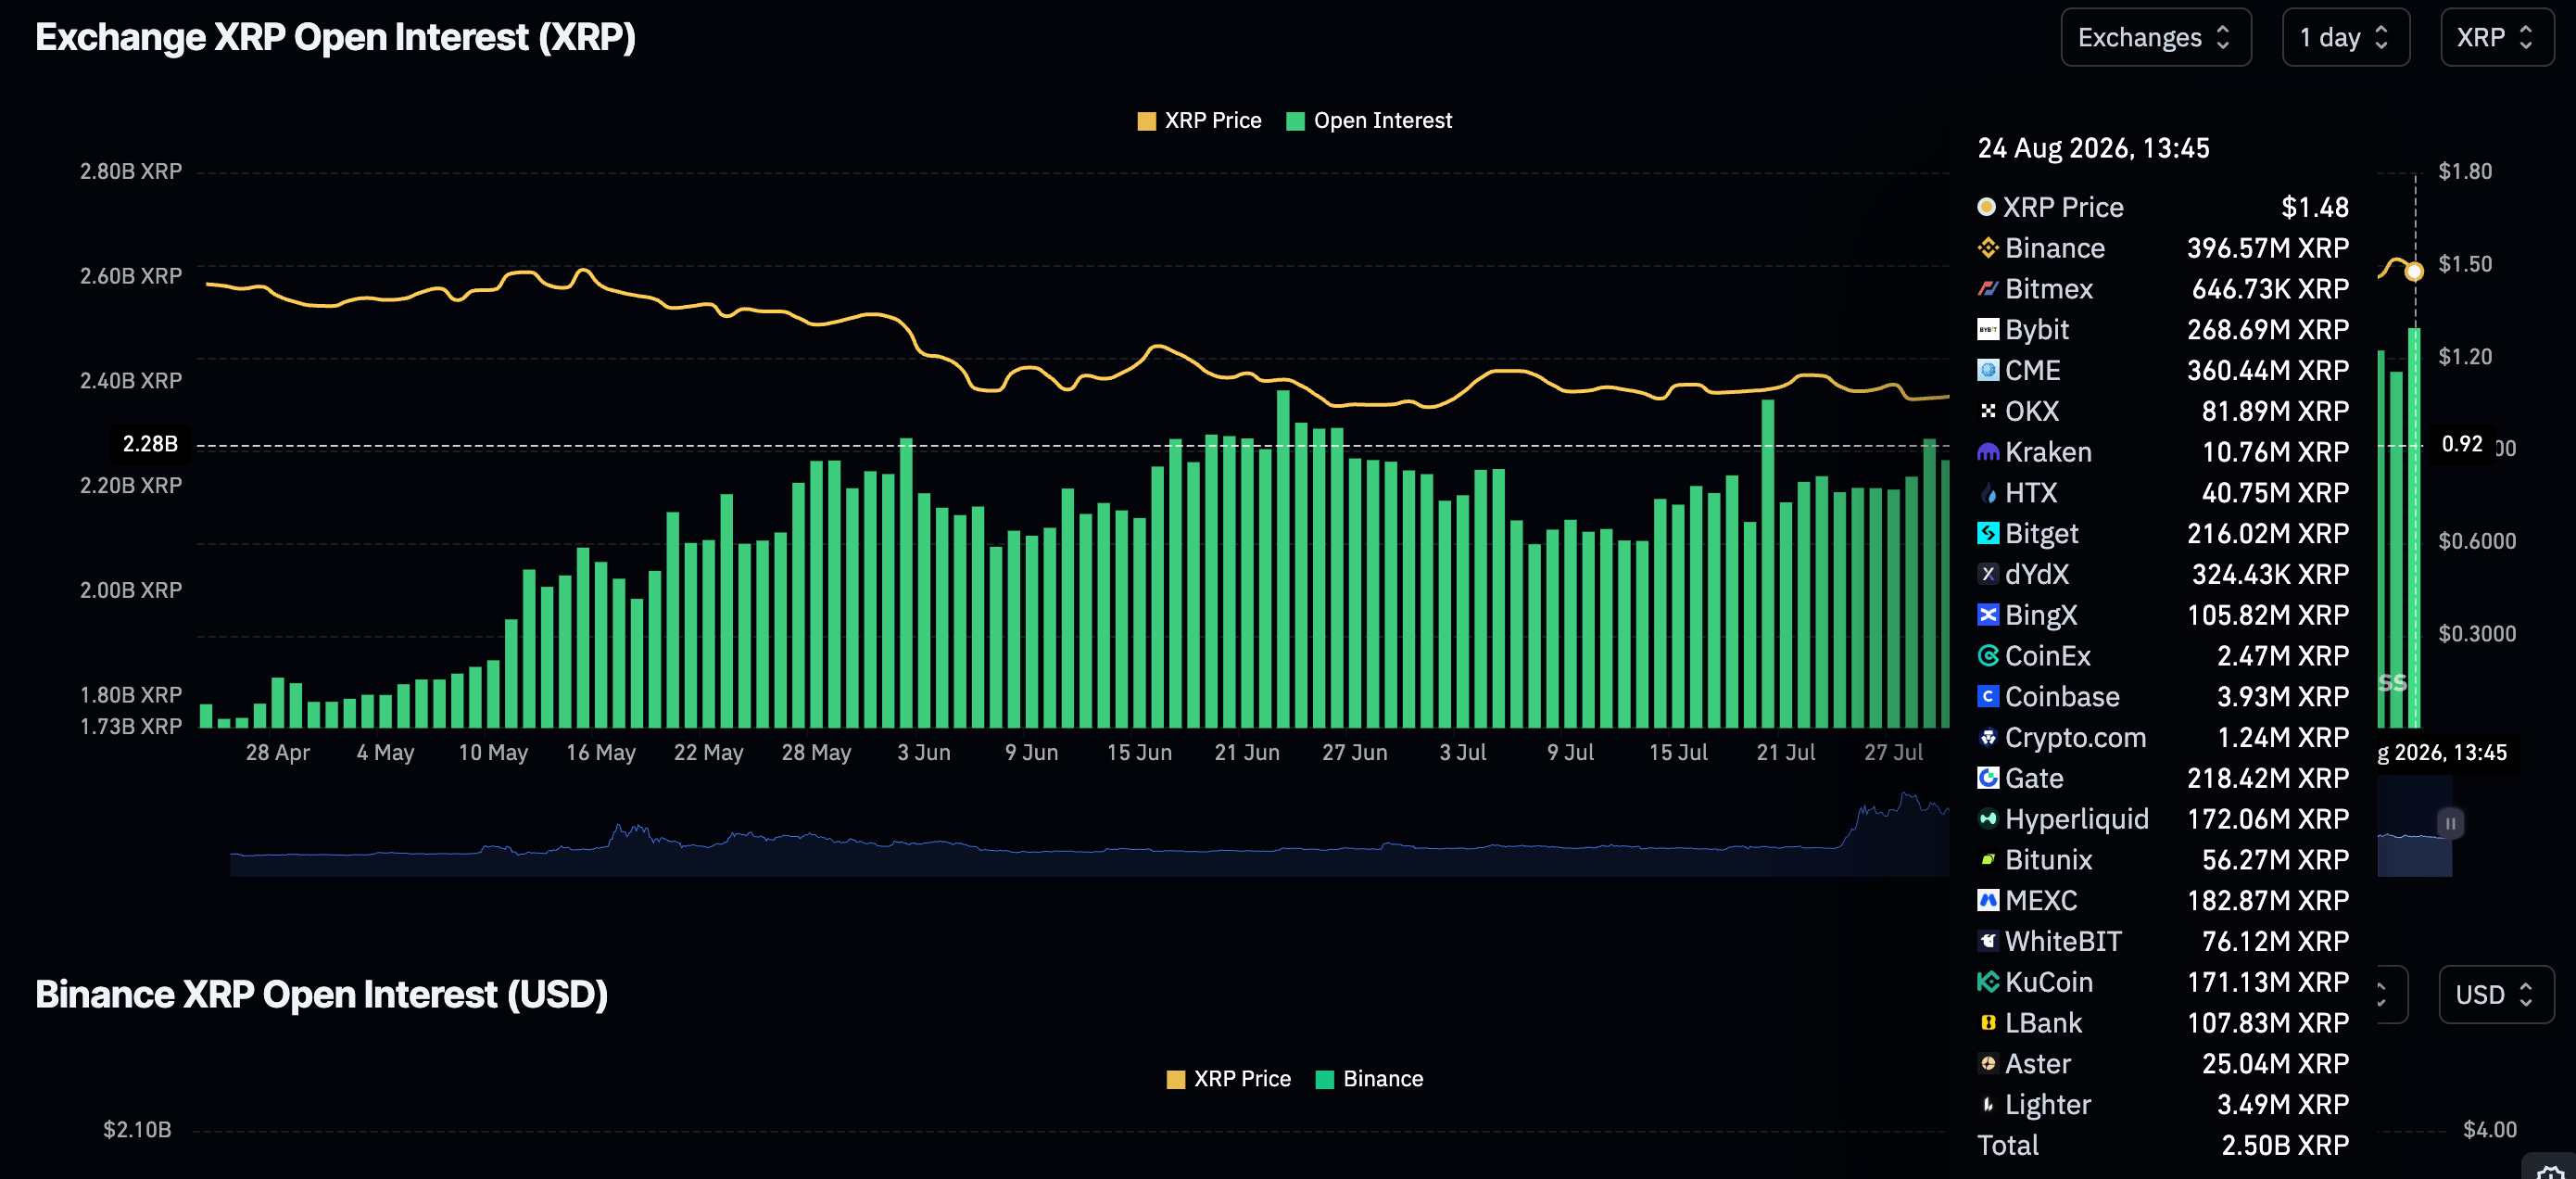Click the XRP price line marker dot
This screenshot has height=1179, width=2576.
[2414, 272]
